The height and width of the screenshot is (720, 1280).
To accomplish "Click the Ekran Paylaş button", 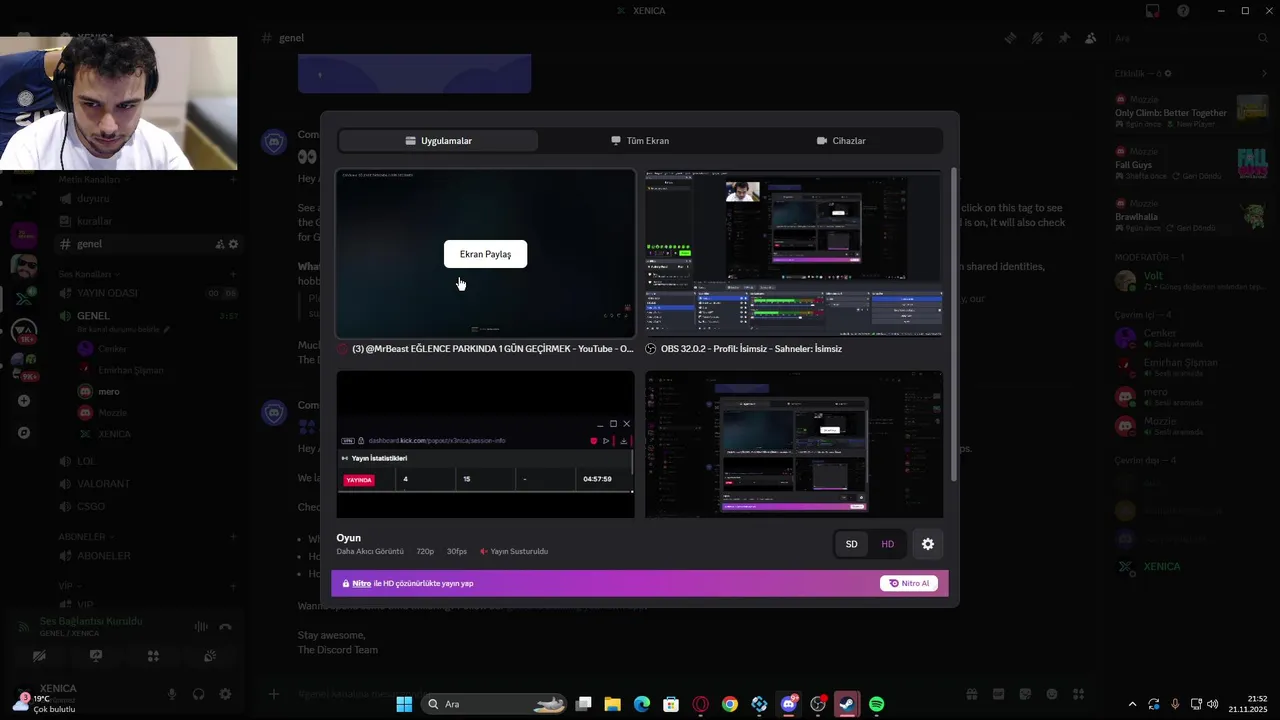I will pyautogui.click(x=485, y=254).
